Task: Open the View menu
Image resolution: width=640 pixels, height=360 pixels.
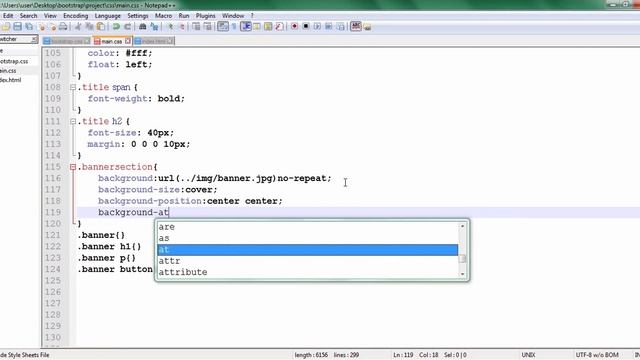Action: coord(50,16)
